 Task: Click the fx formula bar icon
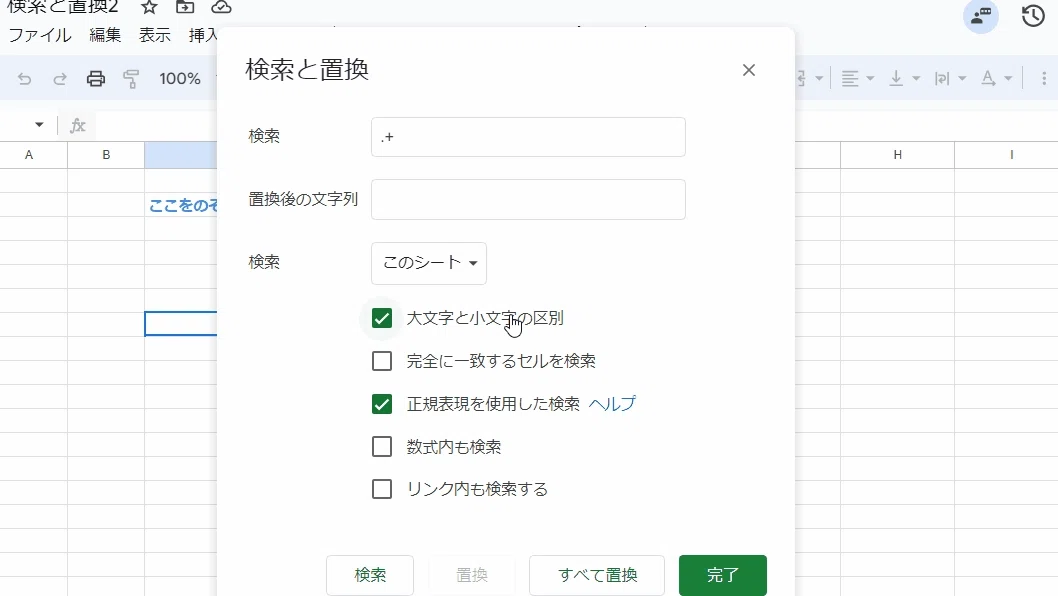pyautogui.click(x=78, y=125)
